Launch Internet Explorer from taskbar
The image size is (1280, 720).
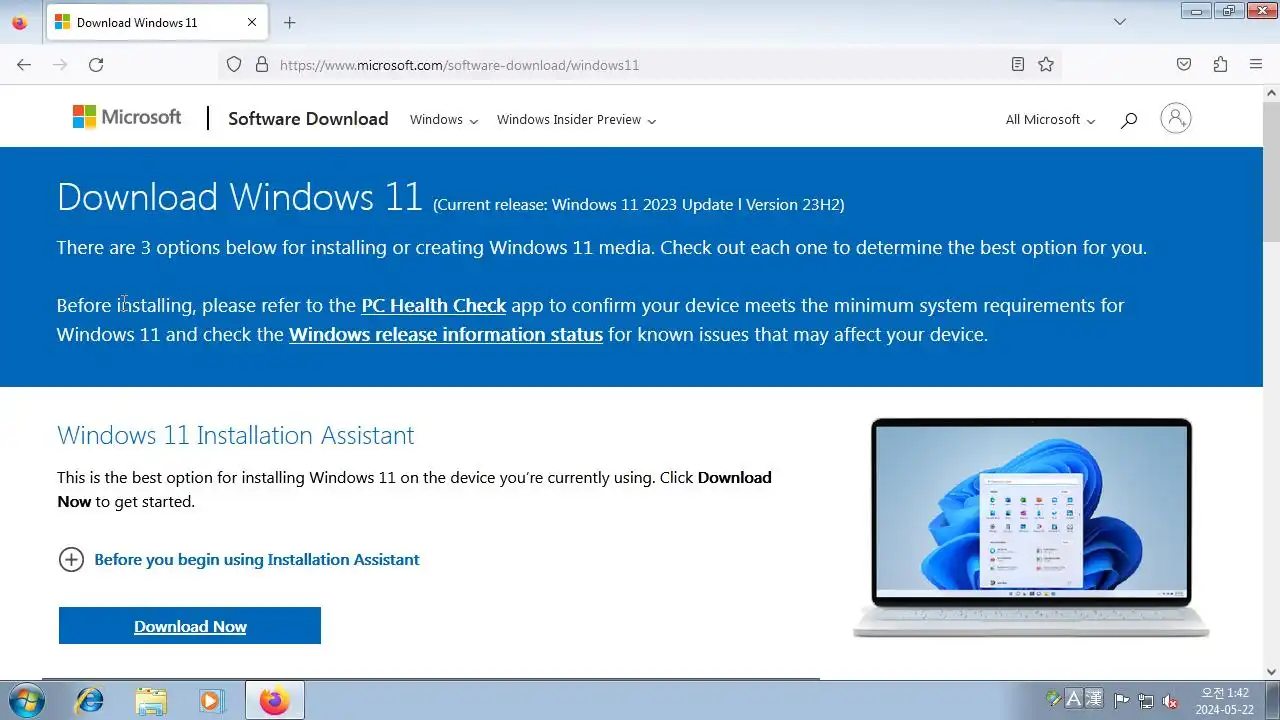[89, 700]
